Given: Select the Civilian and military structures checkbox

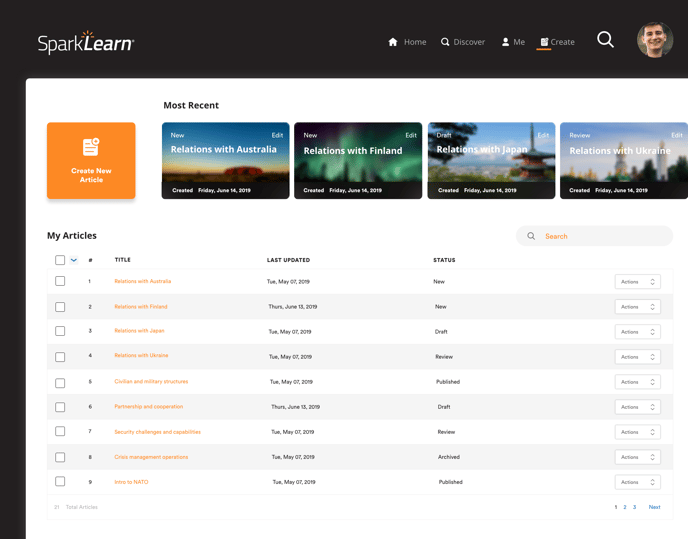Looking at the screenshot, I should [x=60, y=382].
